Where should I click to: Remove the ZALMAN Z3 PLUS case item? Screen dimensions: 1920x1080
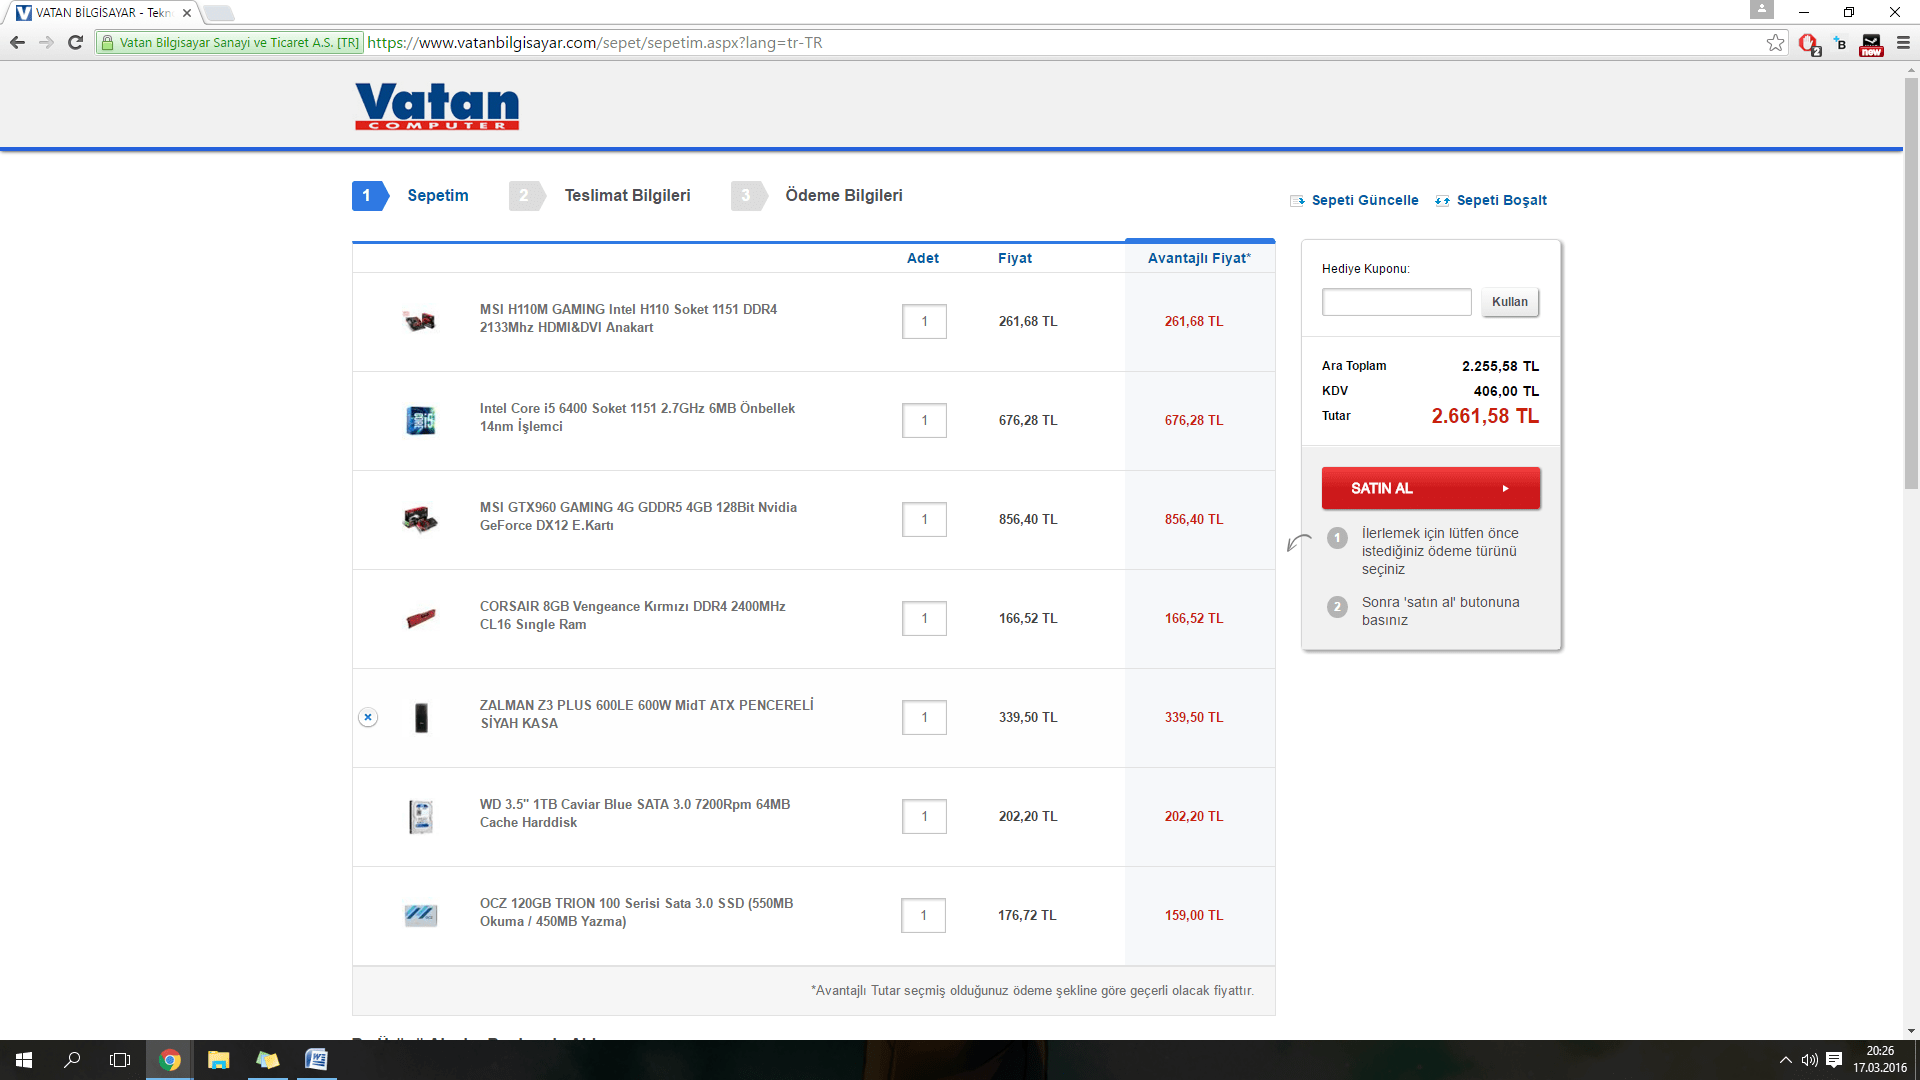[x=368, y=717]
